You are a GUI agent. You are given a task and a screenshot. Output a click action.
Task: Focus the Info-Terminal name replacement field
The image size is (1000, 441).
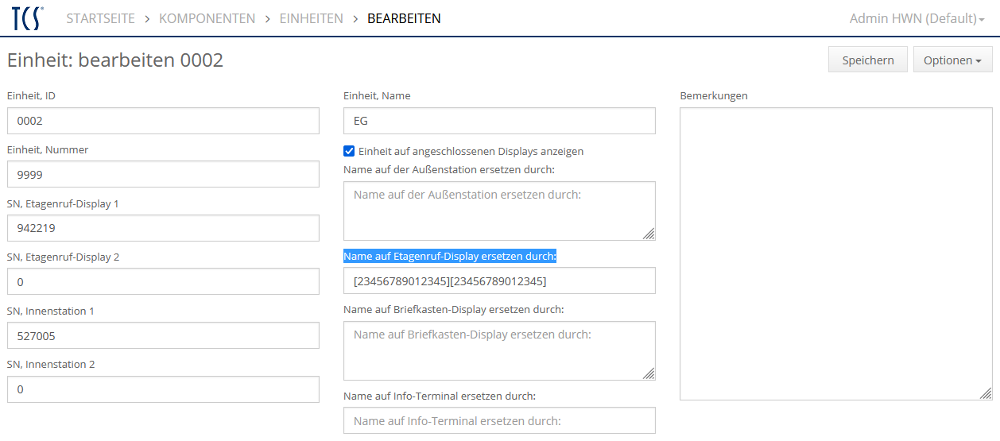(499, 421)
